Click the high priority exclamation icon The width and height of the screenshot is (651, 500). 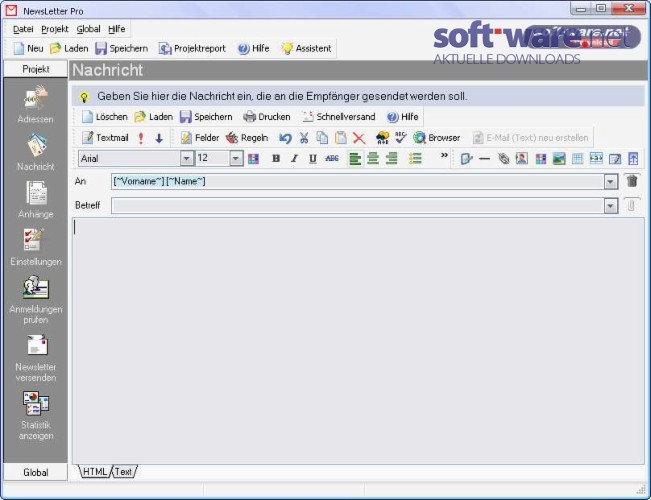pos(141,138)
